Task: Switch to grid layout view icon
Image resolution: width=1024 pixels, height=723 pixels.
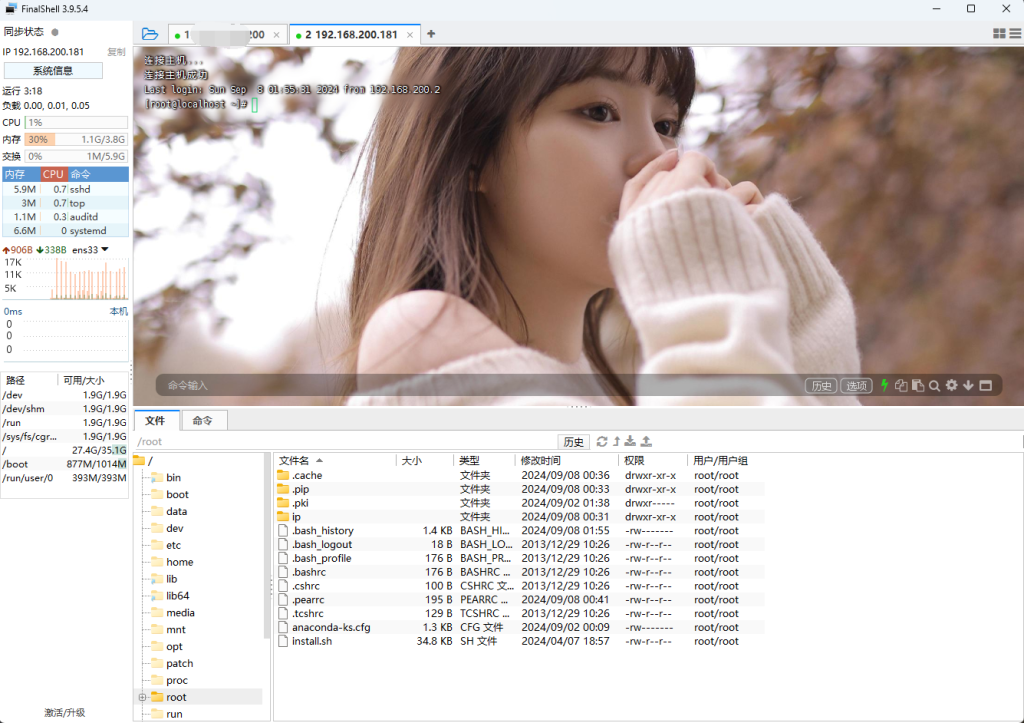Action: [x=999, y=33]
